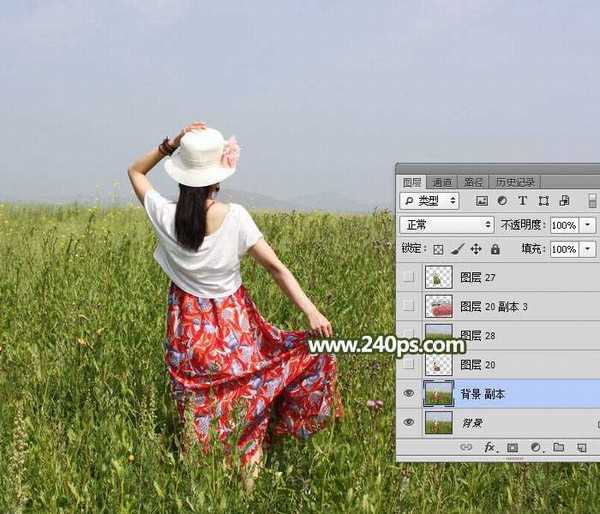This screenshot has width=600, height=514.
Task: Show the 图层 27 layer
Action: click(408, 277)
